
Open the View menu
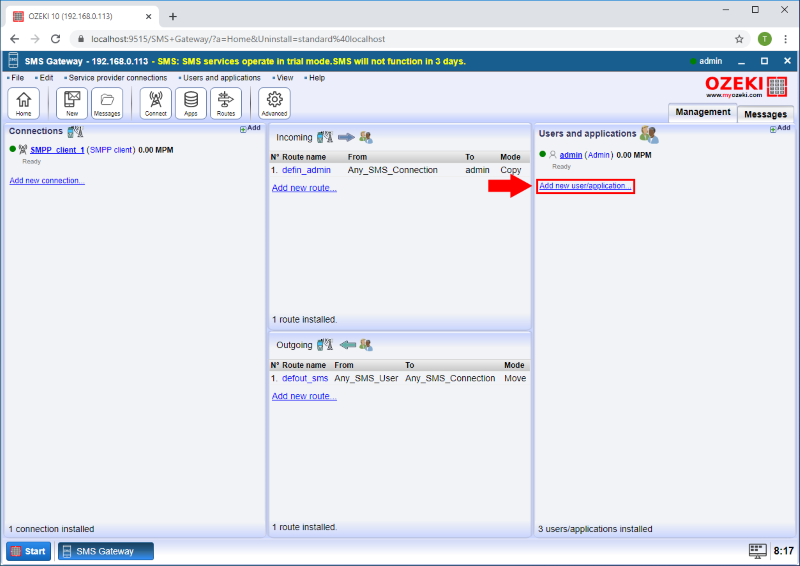tap(285, 78)
